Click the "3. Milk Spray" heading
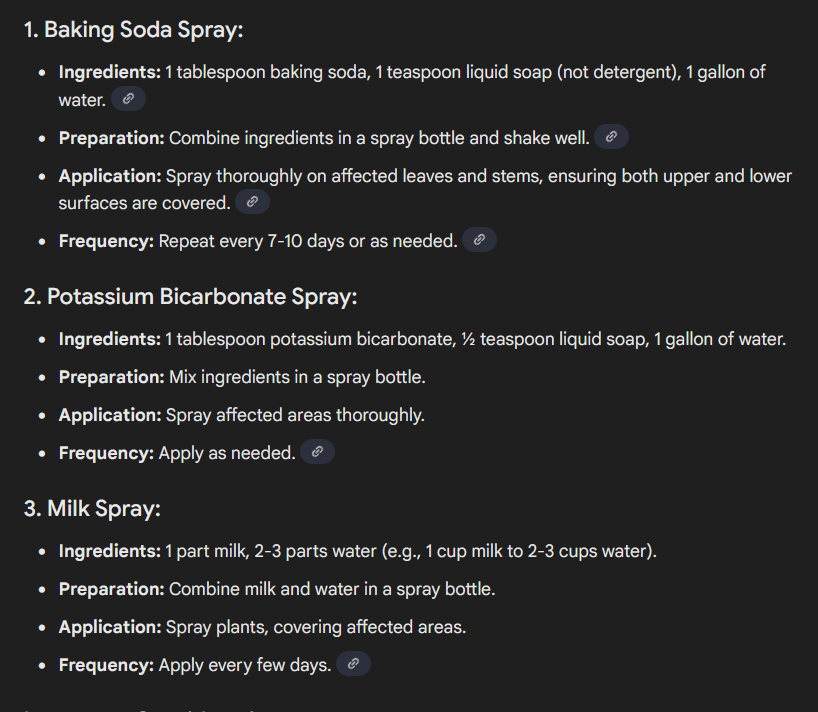 tap(92, 509)
